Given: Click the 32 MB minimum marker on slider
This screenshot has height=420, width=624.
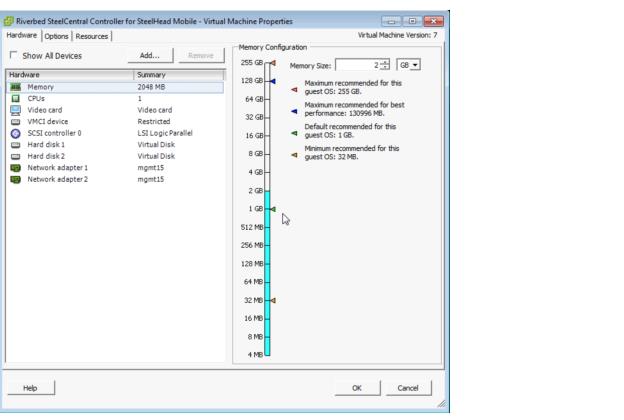Looking at the screenshot, I should click(x=273, y=301).
